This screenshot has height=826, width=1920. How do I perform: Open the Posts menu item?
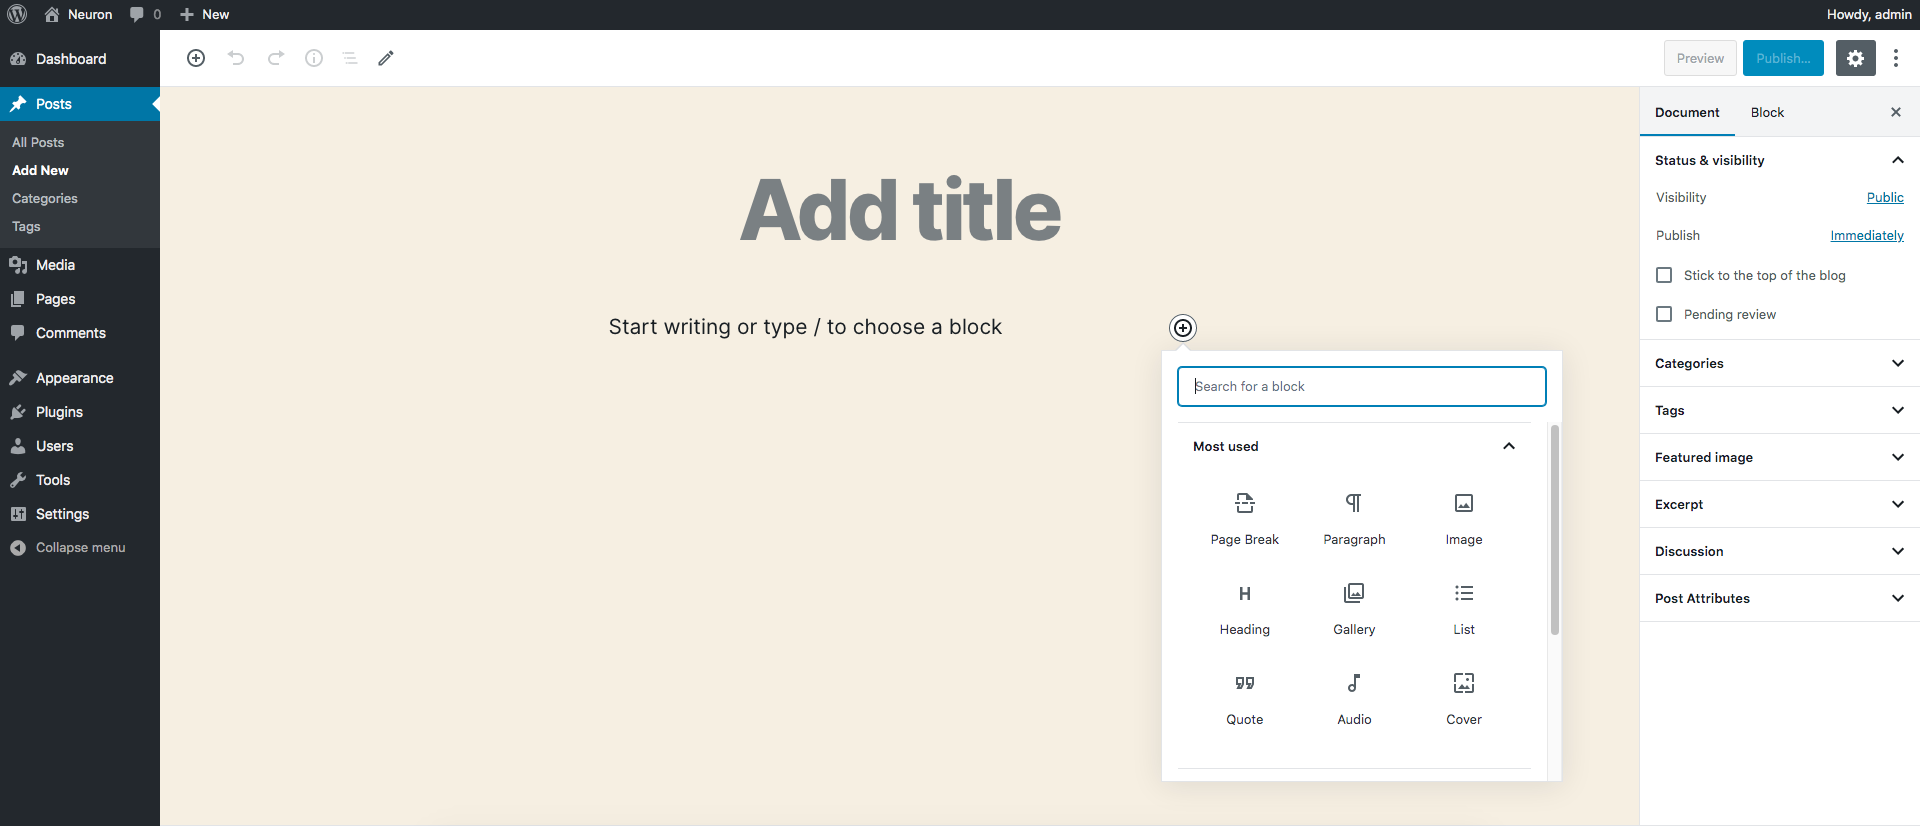point(80,104)
